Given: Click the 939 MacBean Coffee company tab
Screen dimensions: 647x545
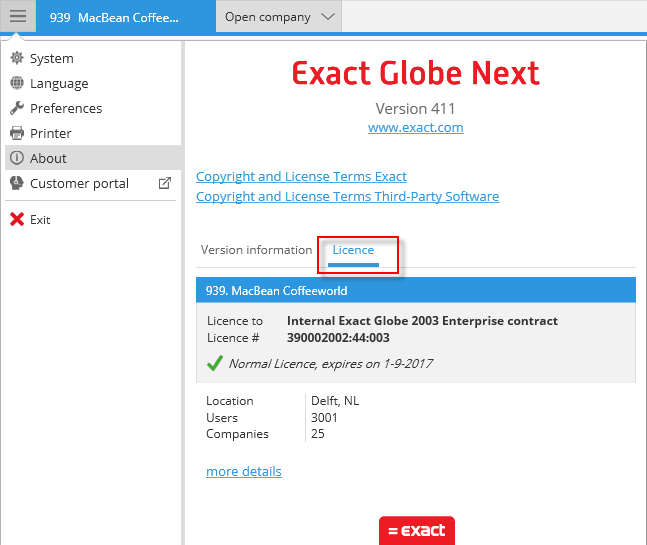Looking at the screenshot, I should coord(125,17).
